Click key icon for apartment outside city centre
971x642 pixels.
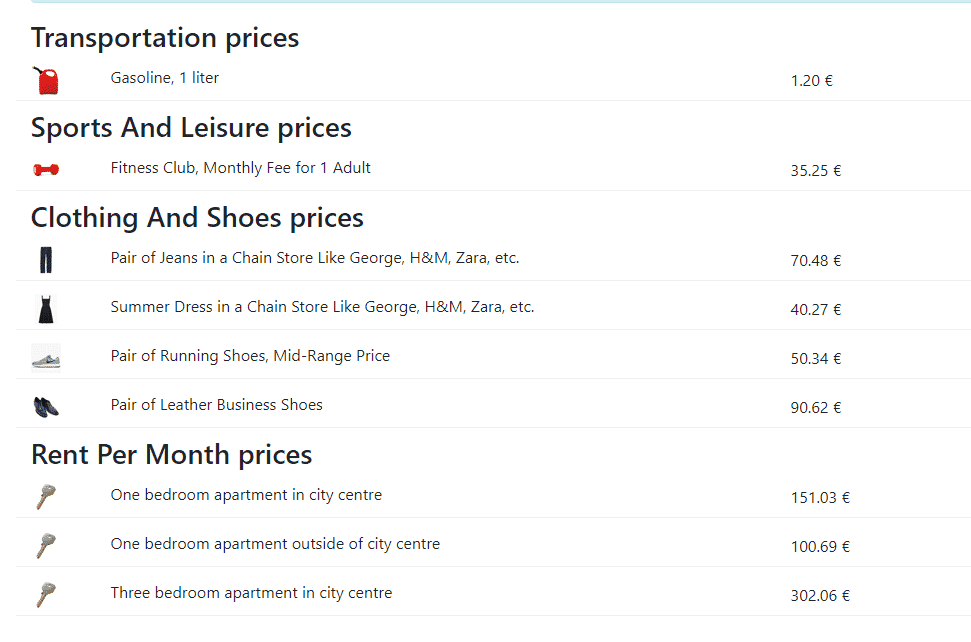click(46, 545)
